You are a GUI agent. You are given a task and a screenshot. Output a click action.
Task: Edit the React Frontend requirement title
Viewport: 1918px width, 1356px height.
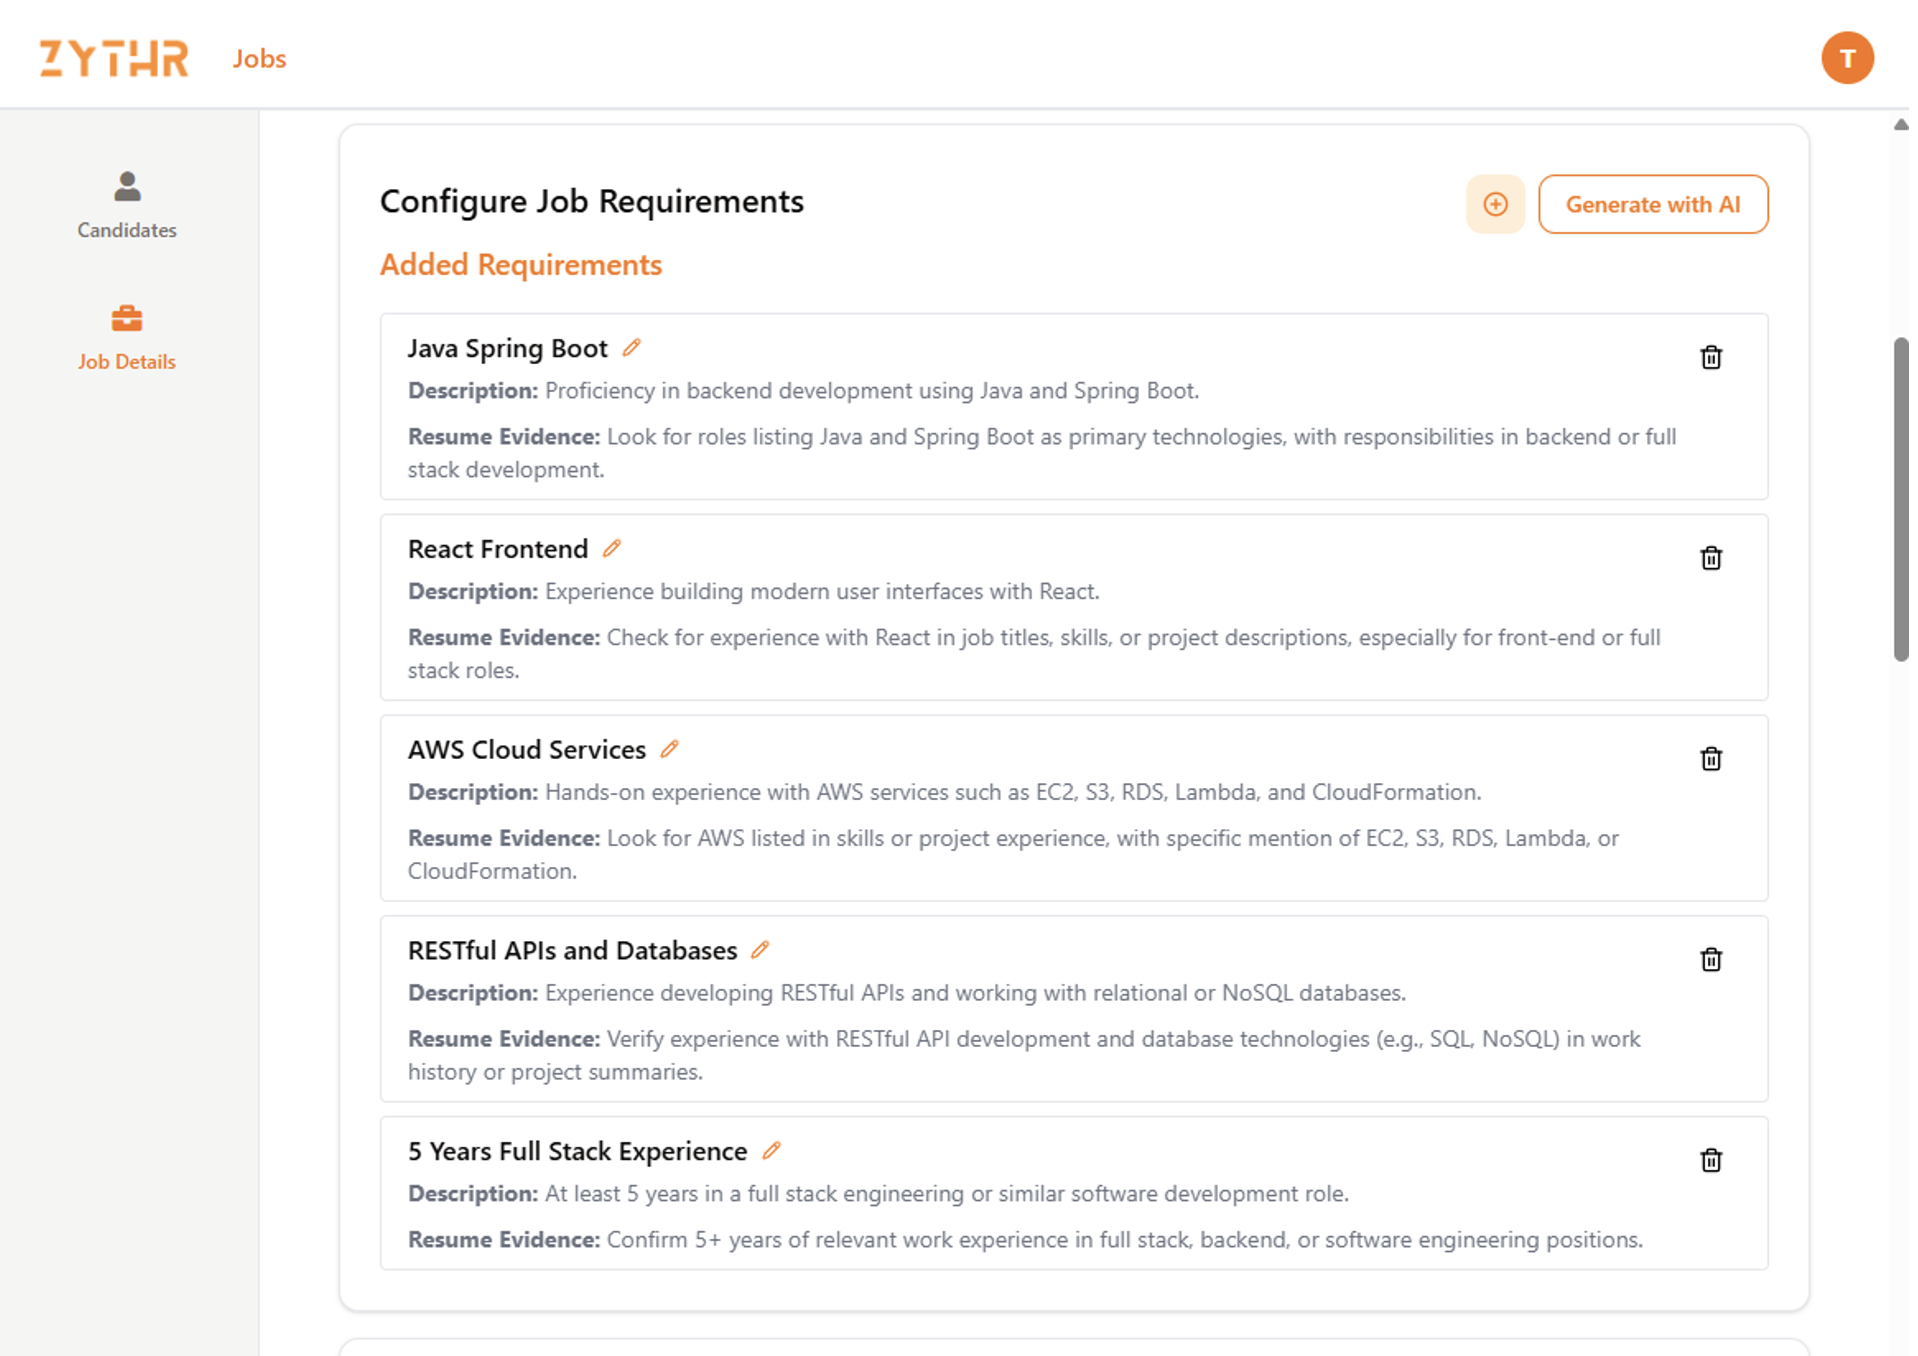pos(612,549)
